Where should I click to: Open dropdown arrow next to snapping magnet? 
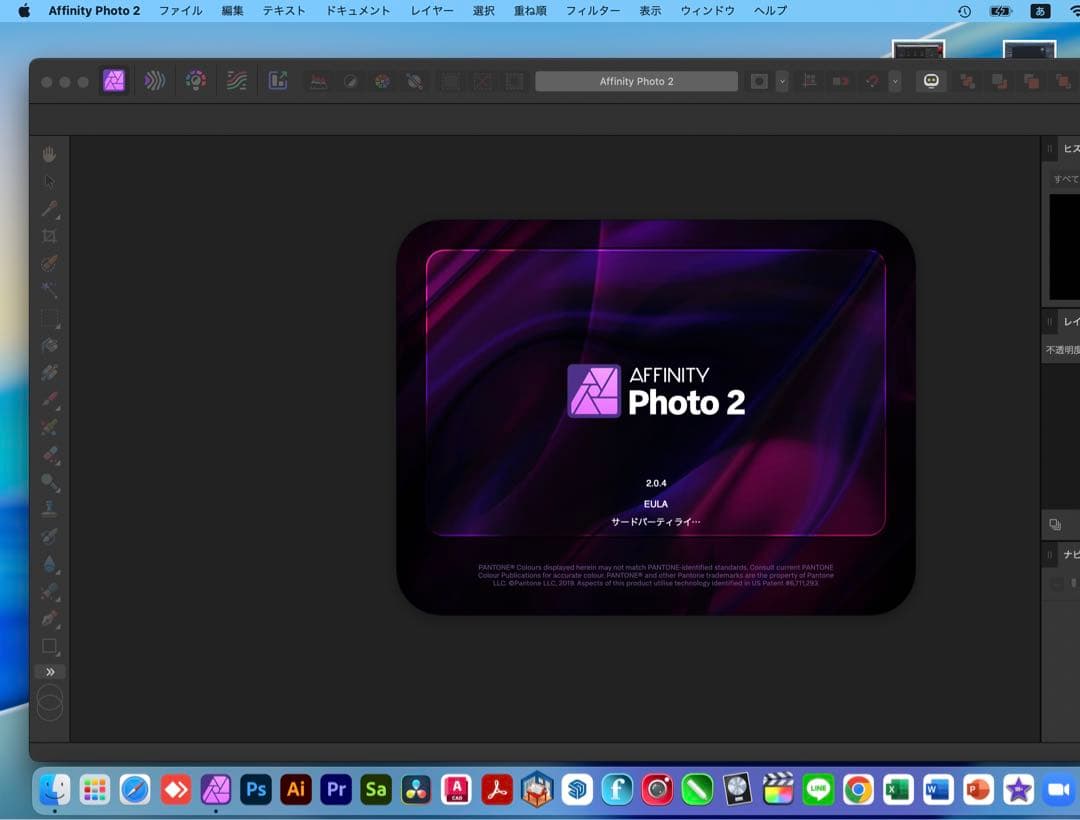click(895, 81)
